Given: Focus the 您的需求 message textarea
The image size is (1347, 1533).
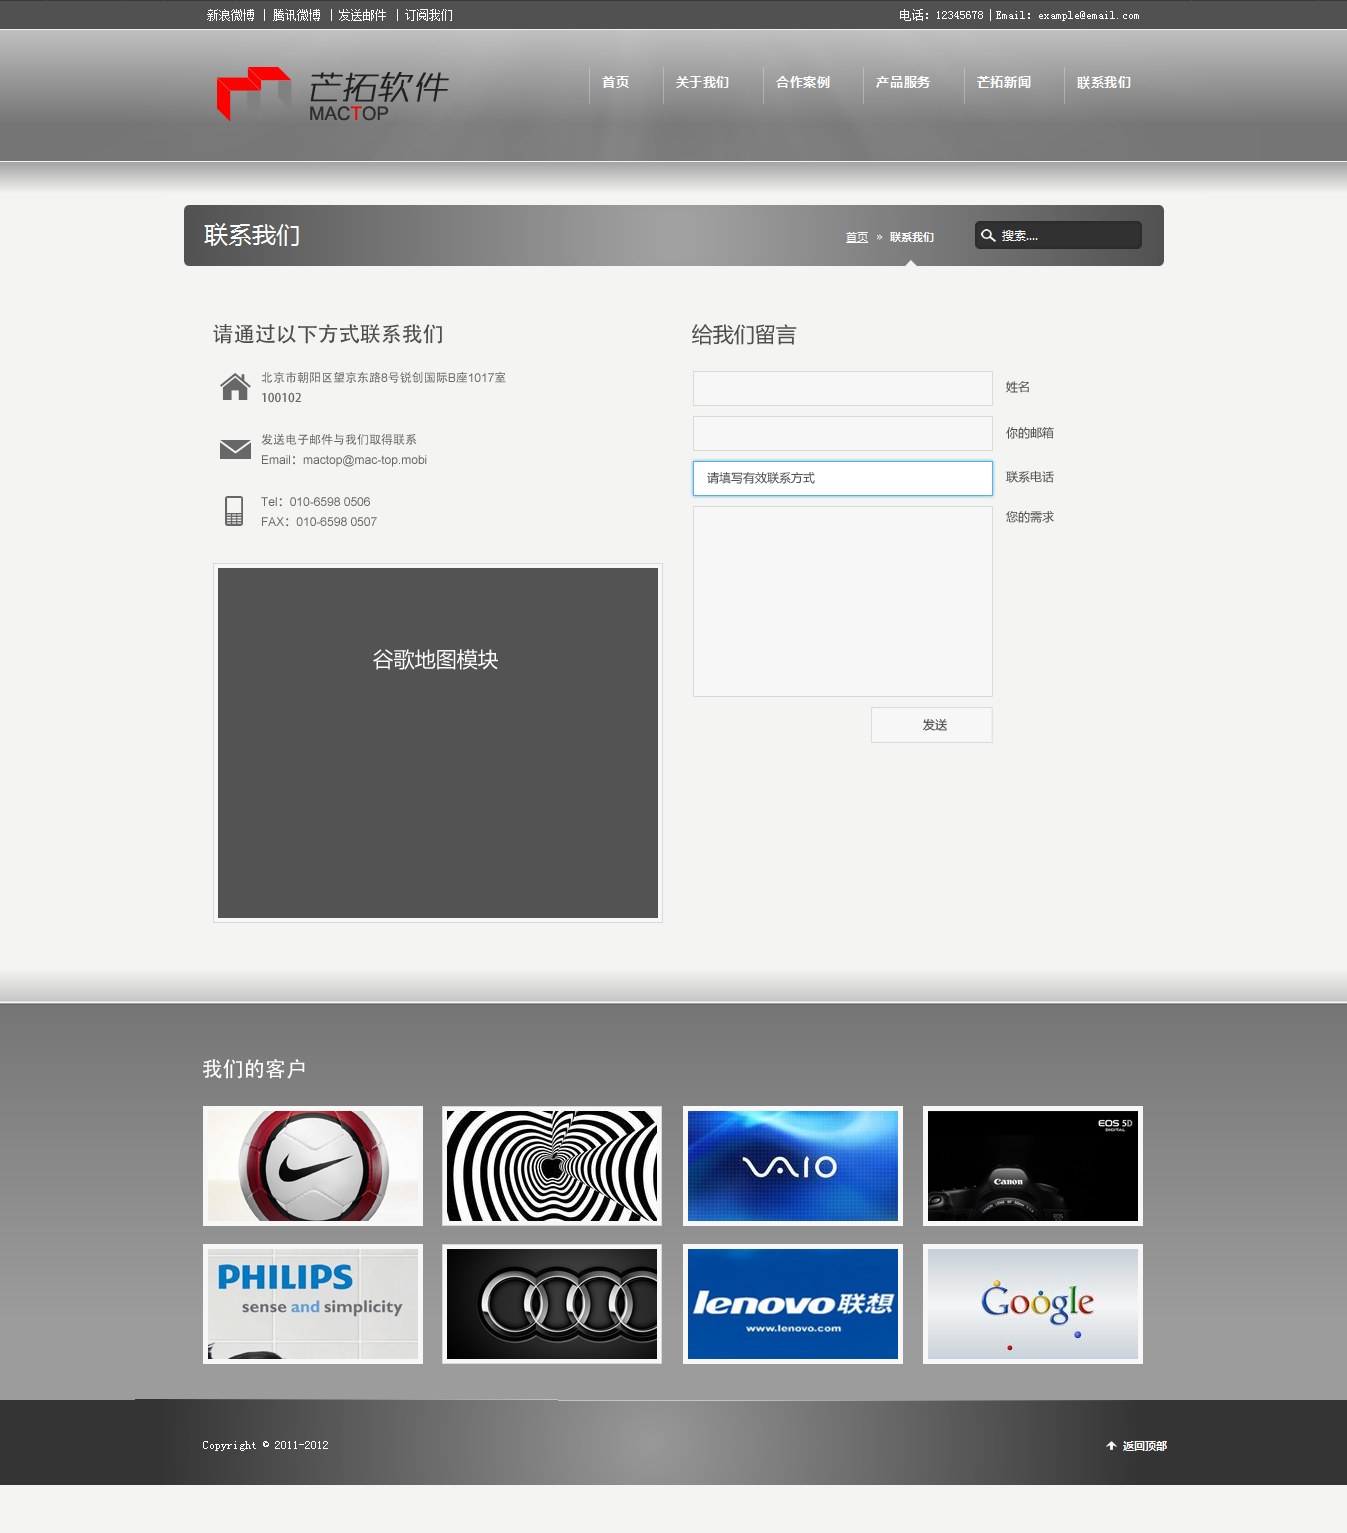Looking at the screenshot, I should (843, 601).
